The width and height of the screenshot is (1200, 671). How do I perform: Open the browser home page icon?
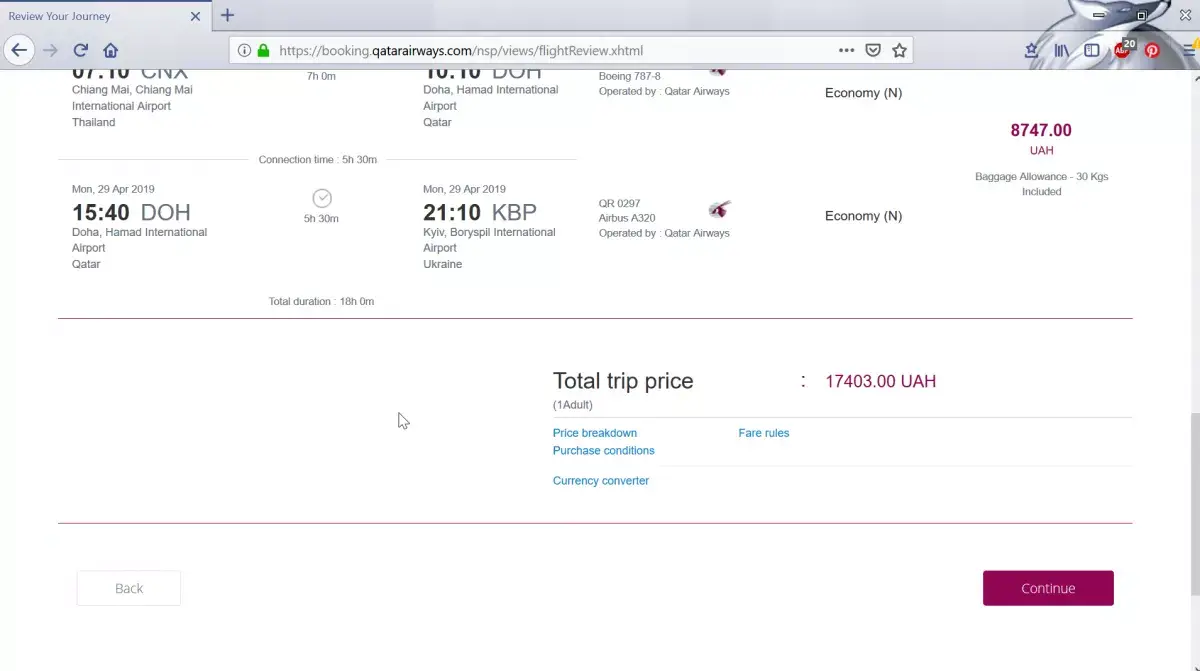tap(111, 50)
